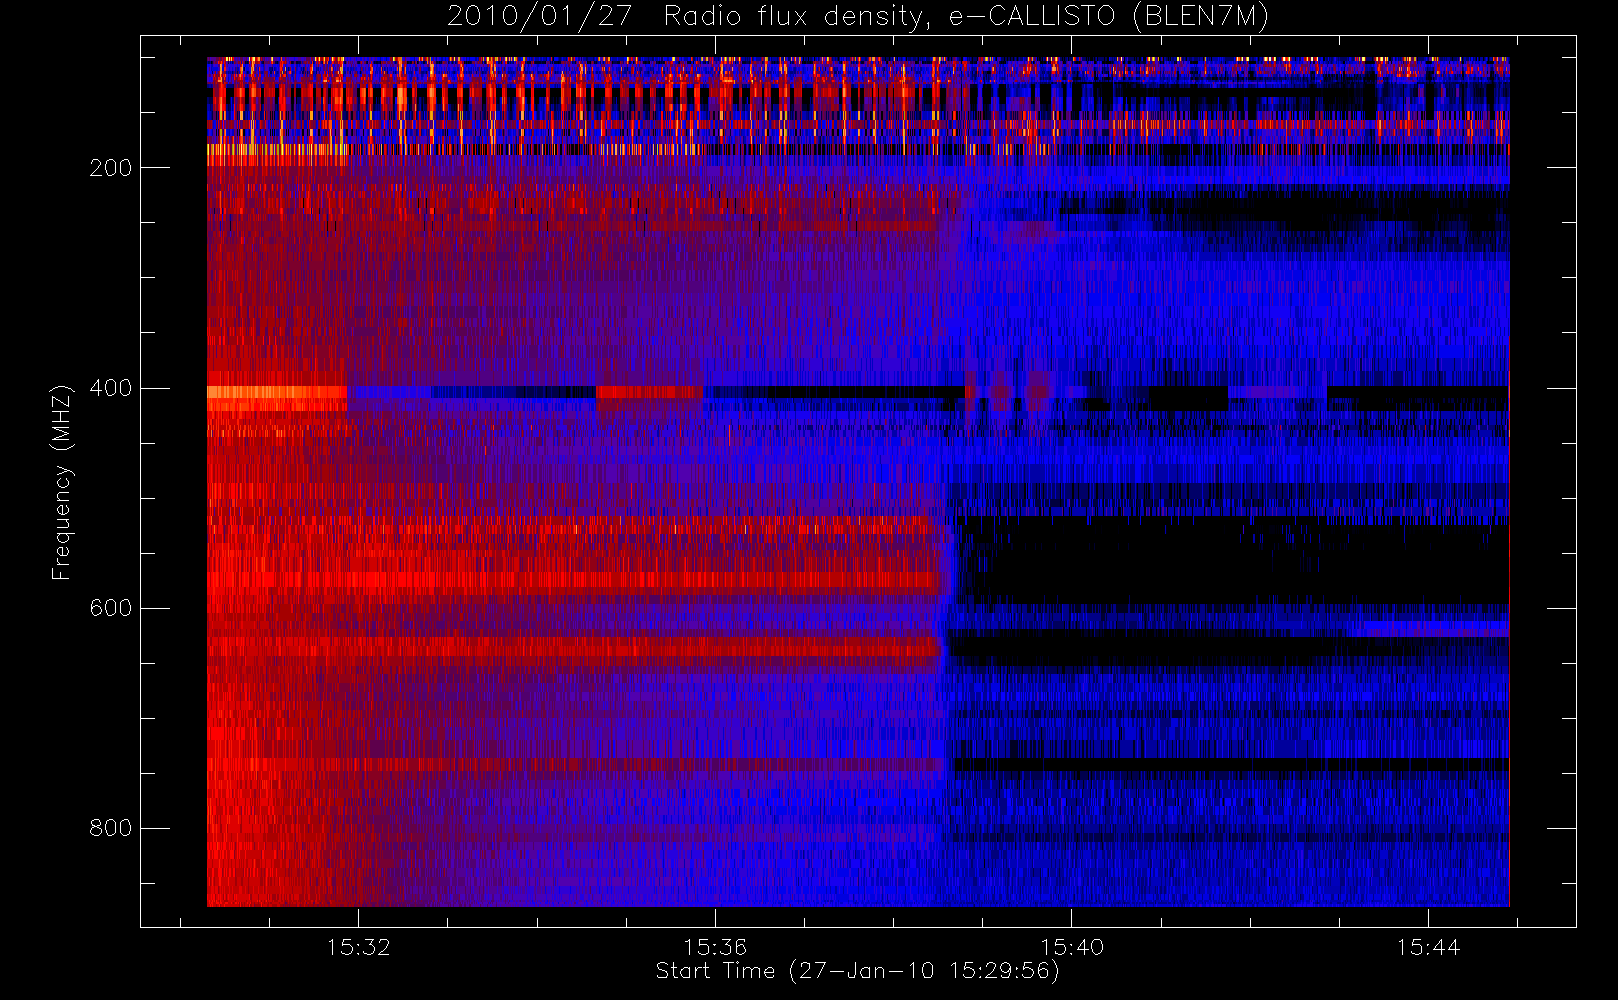Click the 15:44 time tick label
The height and width of the screenshot is (1000, 1618).
coord(1428,947)
